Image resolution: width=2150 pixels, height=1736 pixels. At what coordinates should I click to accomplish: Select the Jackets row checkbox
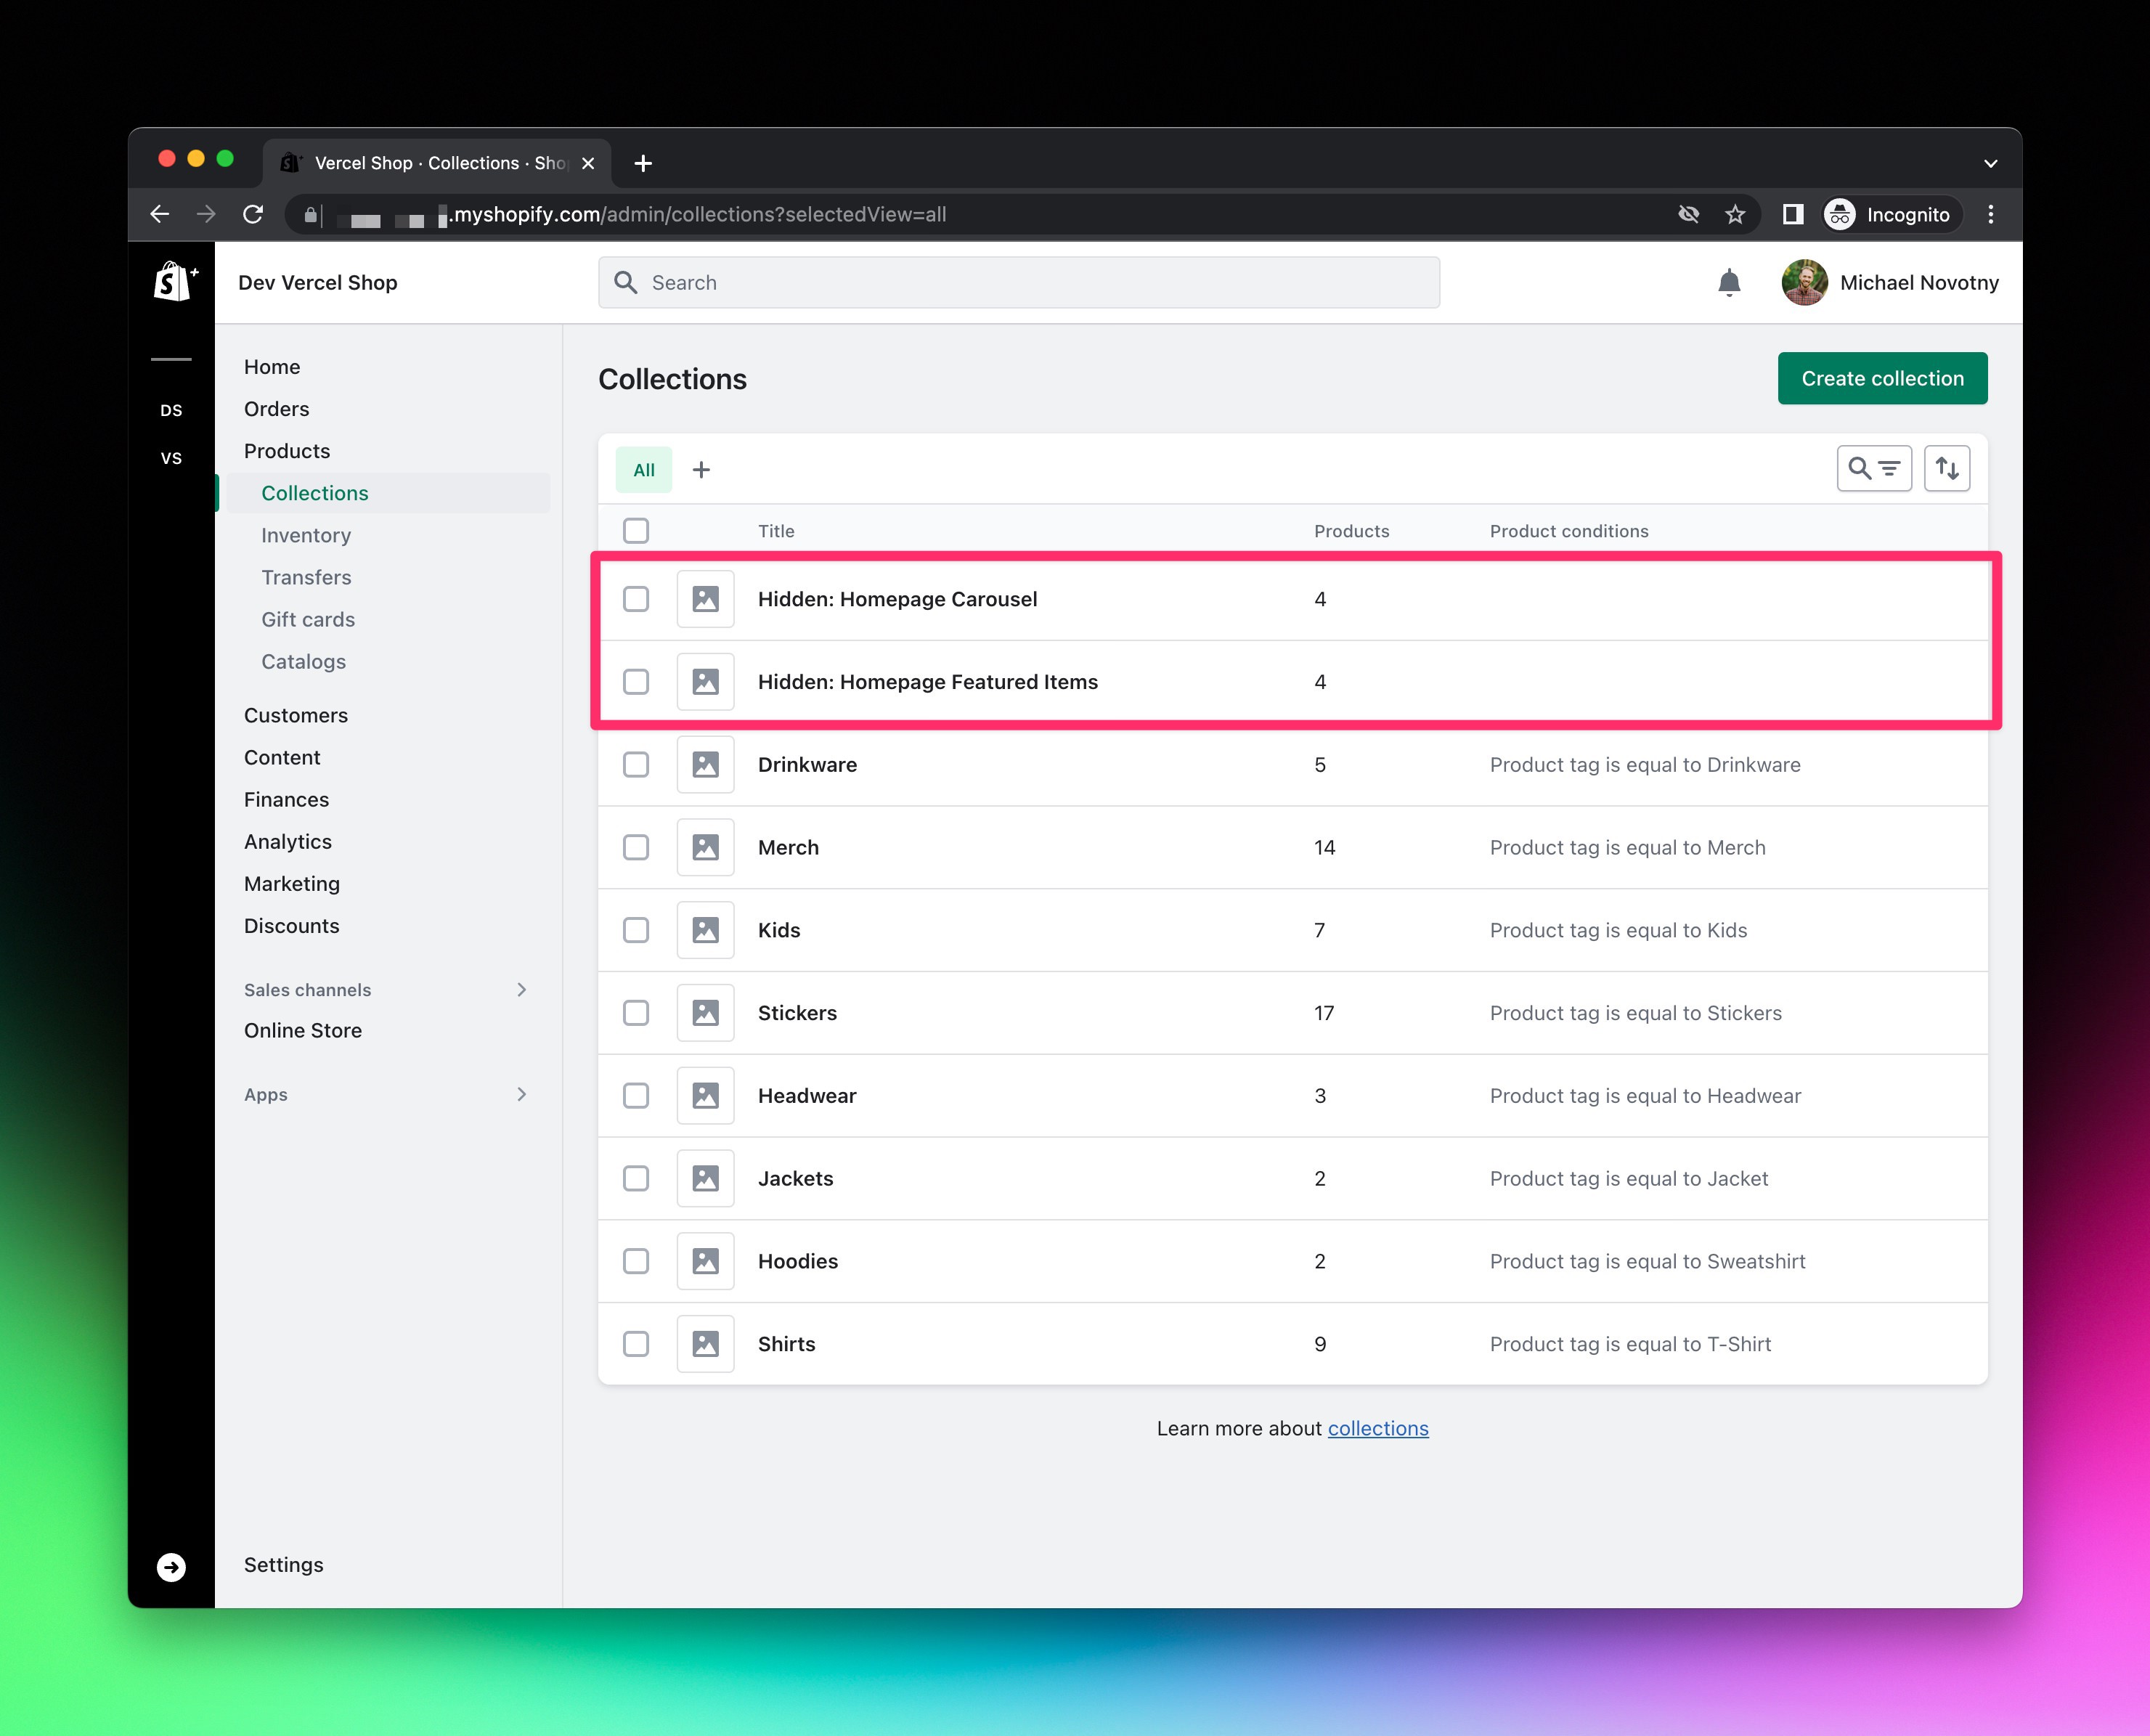point(636,1179)
